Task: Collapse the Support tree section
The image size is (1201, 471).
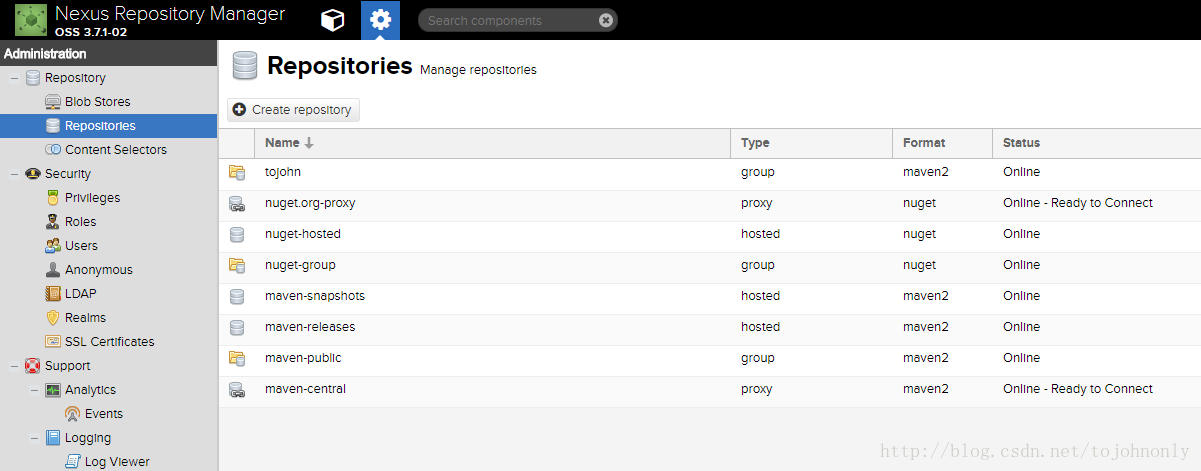Action: click(x=14, y=366)
